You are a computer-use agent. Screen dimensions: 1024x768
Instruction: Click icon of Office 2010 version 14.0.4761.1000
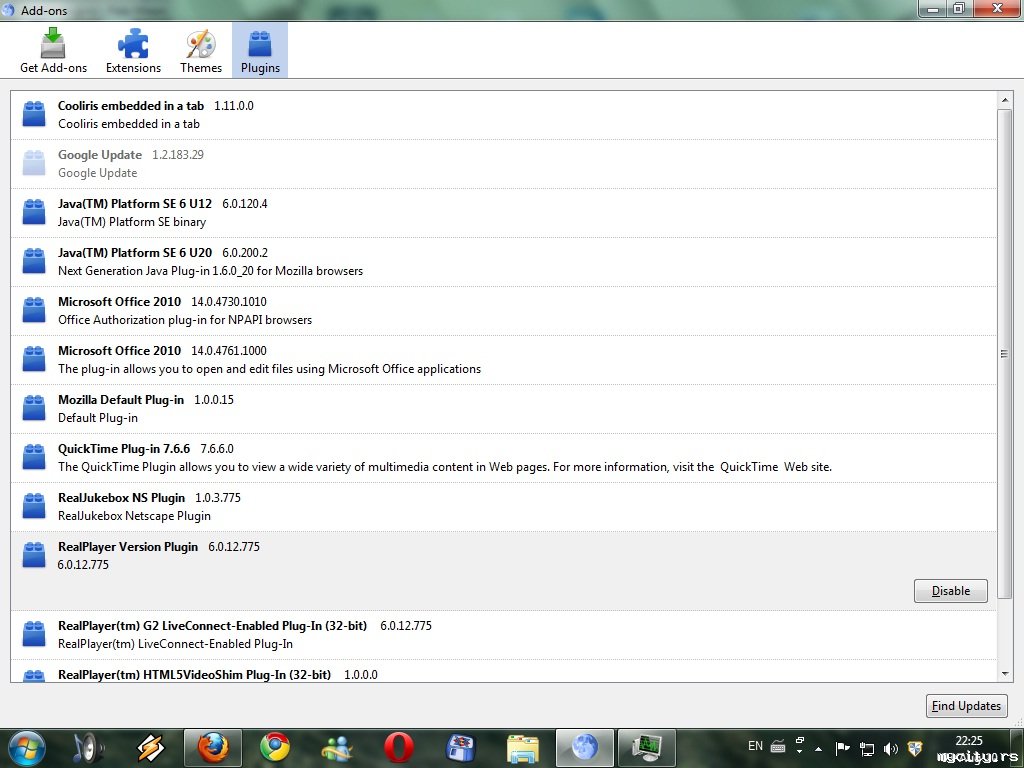click(x=34, y=359)
